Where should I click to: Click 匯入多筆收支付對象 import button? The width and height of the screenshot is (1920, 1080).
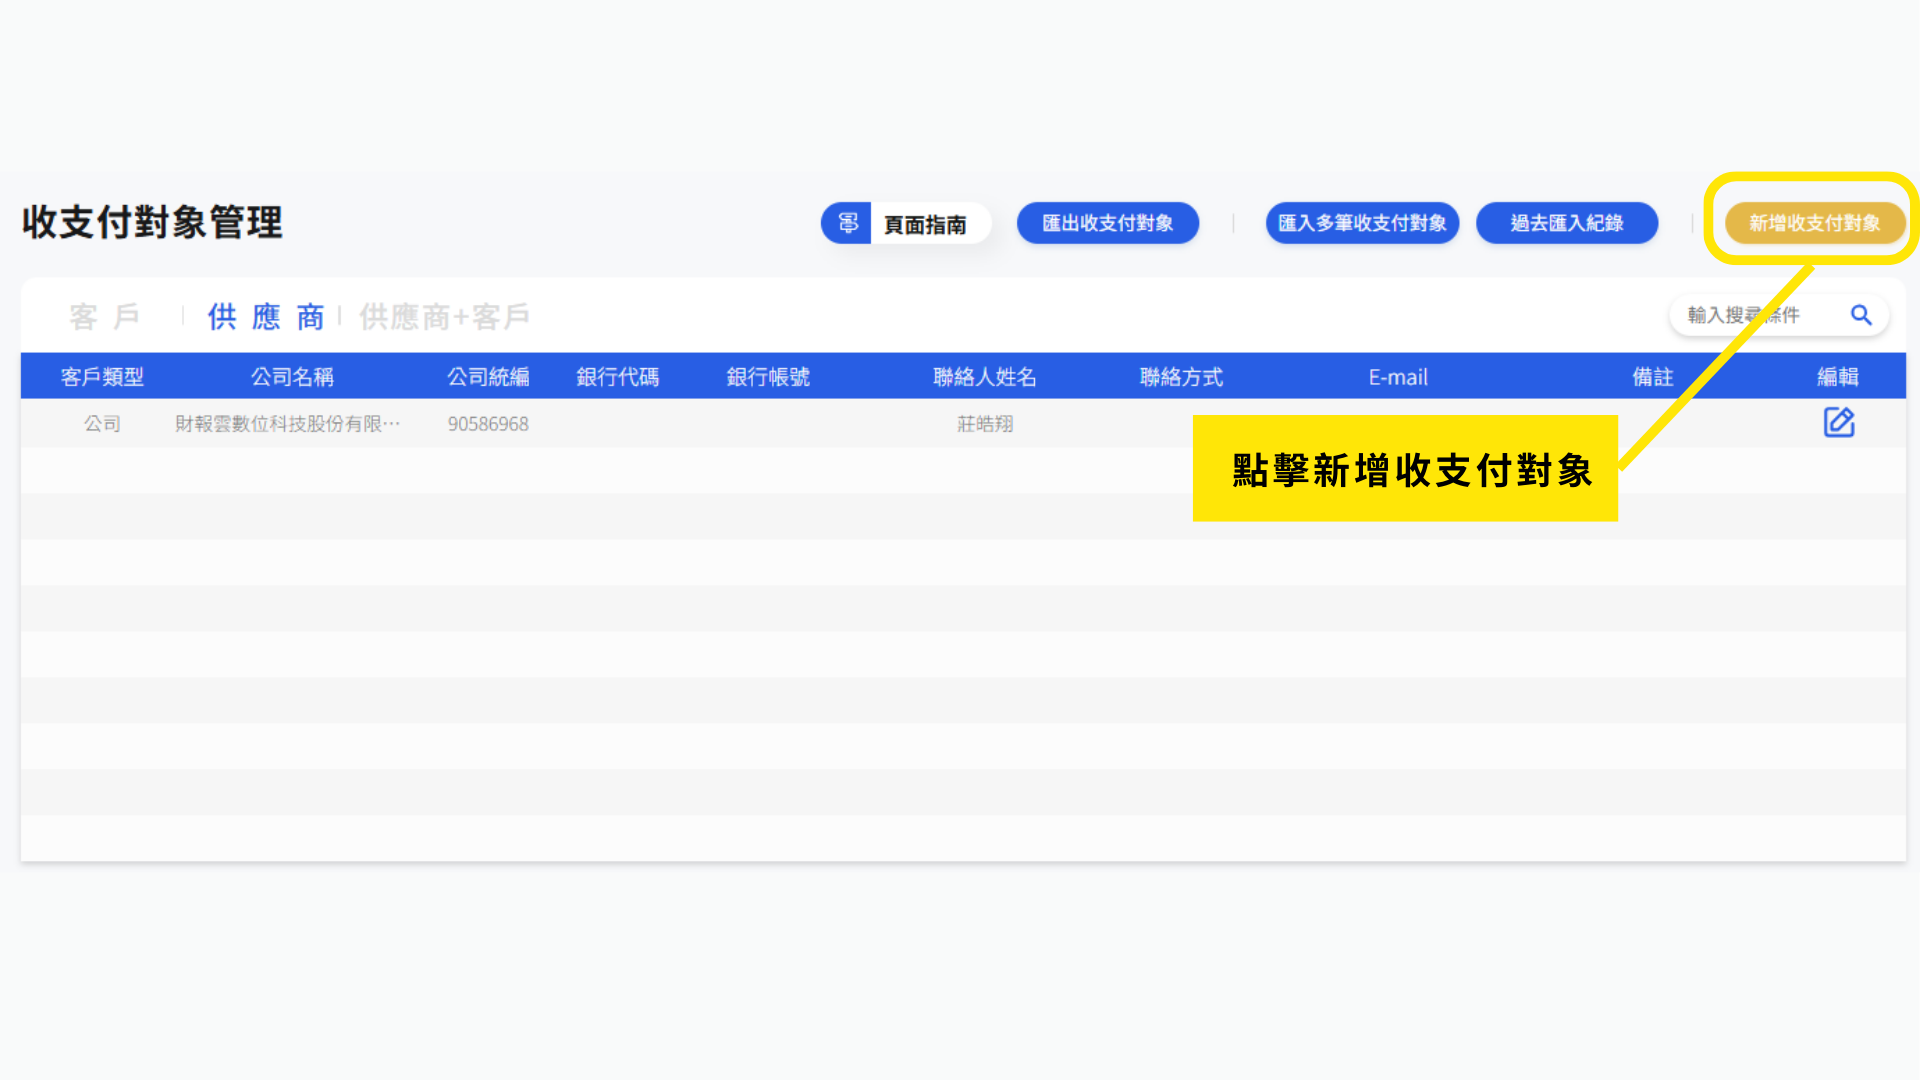pos(1361,223)
